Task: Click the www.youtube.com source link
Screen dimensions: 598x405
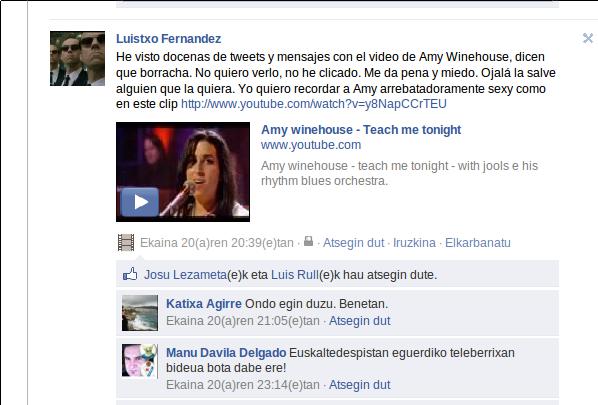Action: (x=311, y=145)
